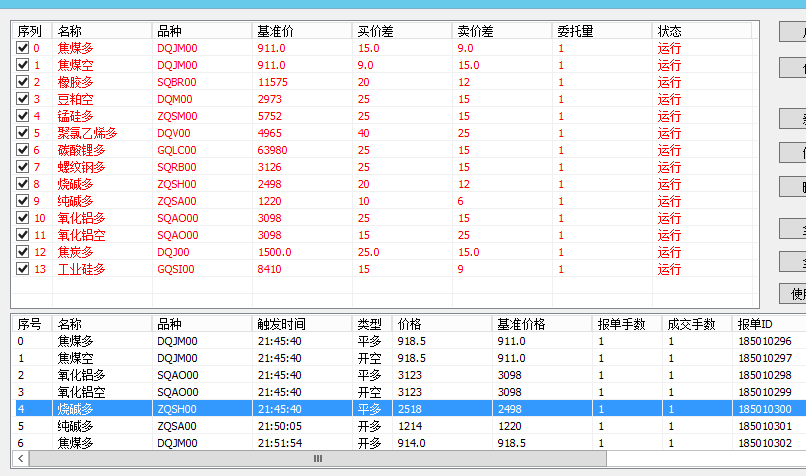Viewport: 806px width, 476px height.
Task: Uncheck the checkbox for row 0 焦煤多
Action: click(23, 48)
